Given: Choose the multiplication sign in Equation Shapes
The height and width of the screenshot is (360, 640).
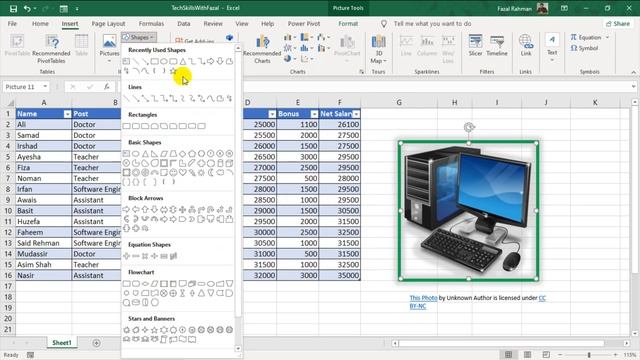Looking at the screenshot, I should click(145, 256).
